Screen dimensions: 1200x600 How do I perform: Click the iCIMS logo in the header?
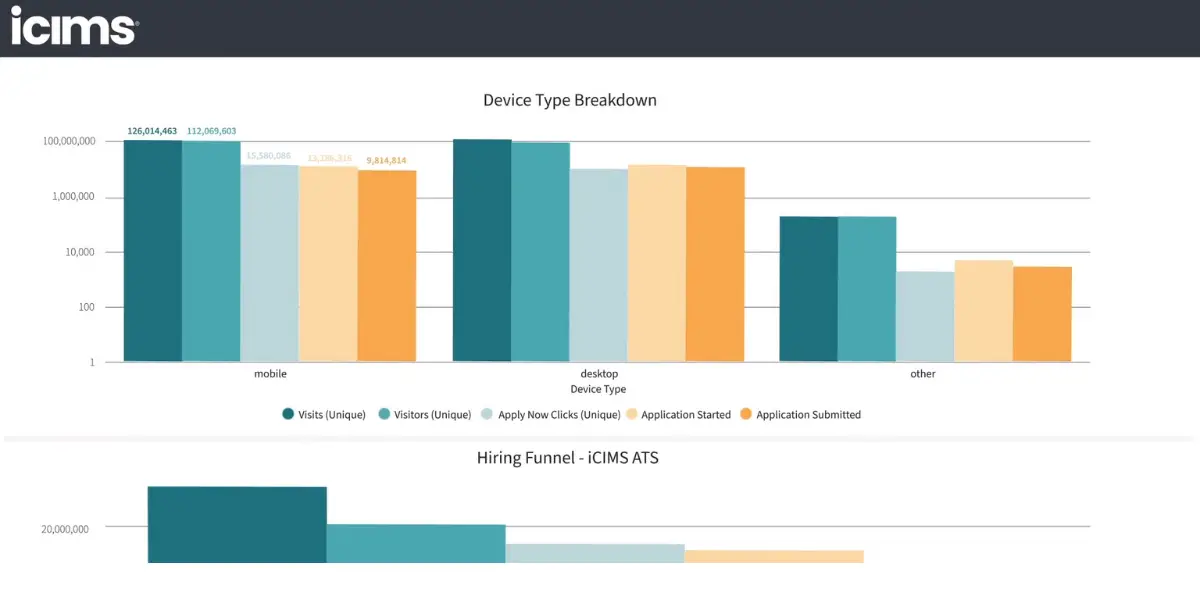(74, 25)
